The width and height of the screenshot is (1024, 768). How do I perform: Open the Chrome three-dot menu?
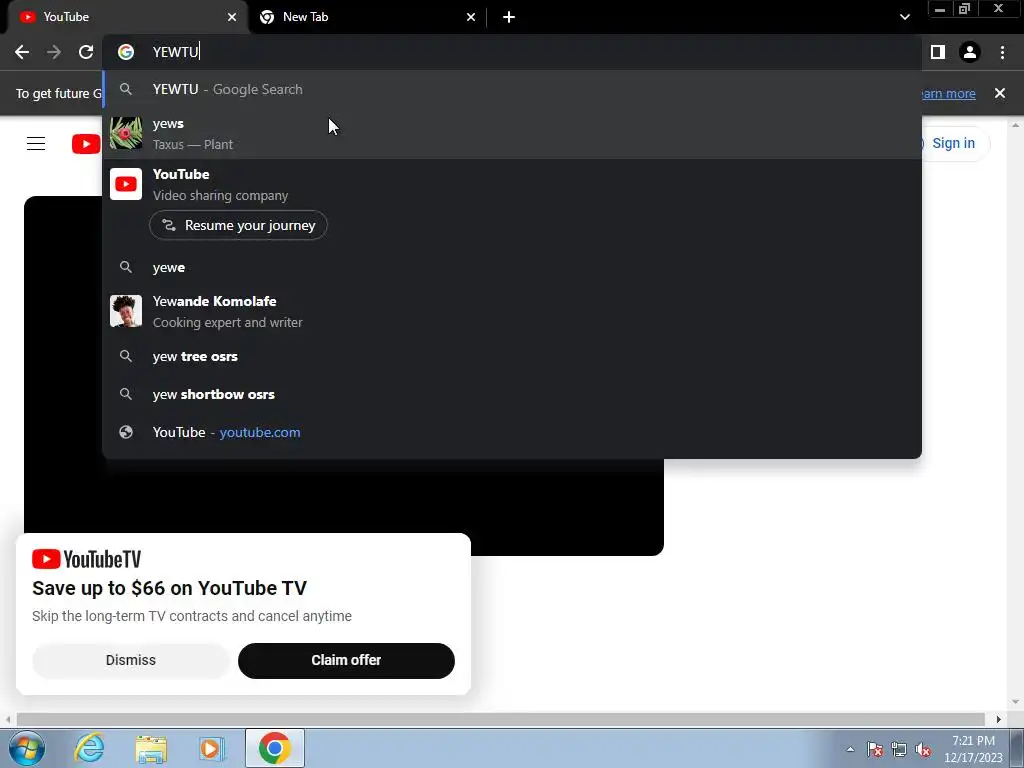(1002, 52)
